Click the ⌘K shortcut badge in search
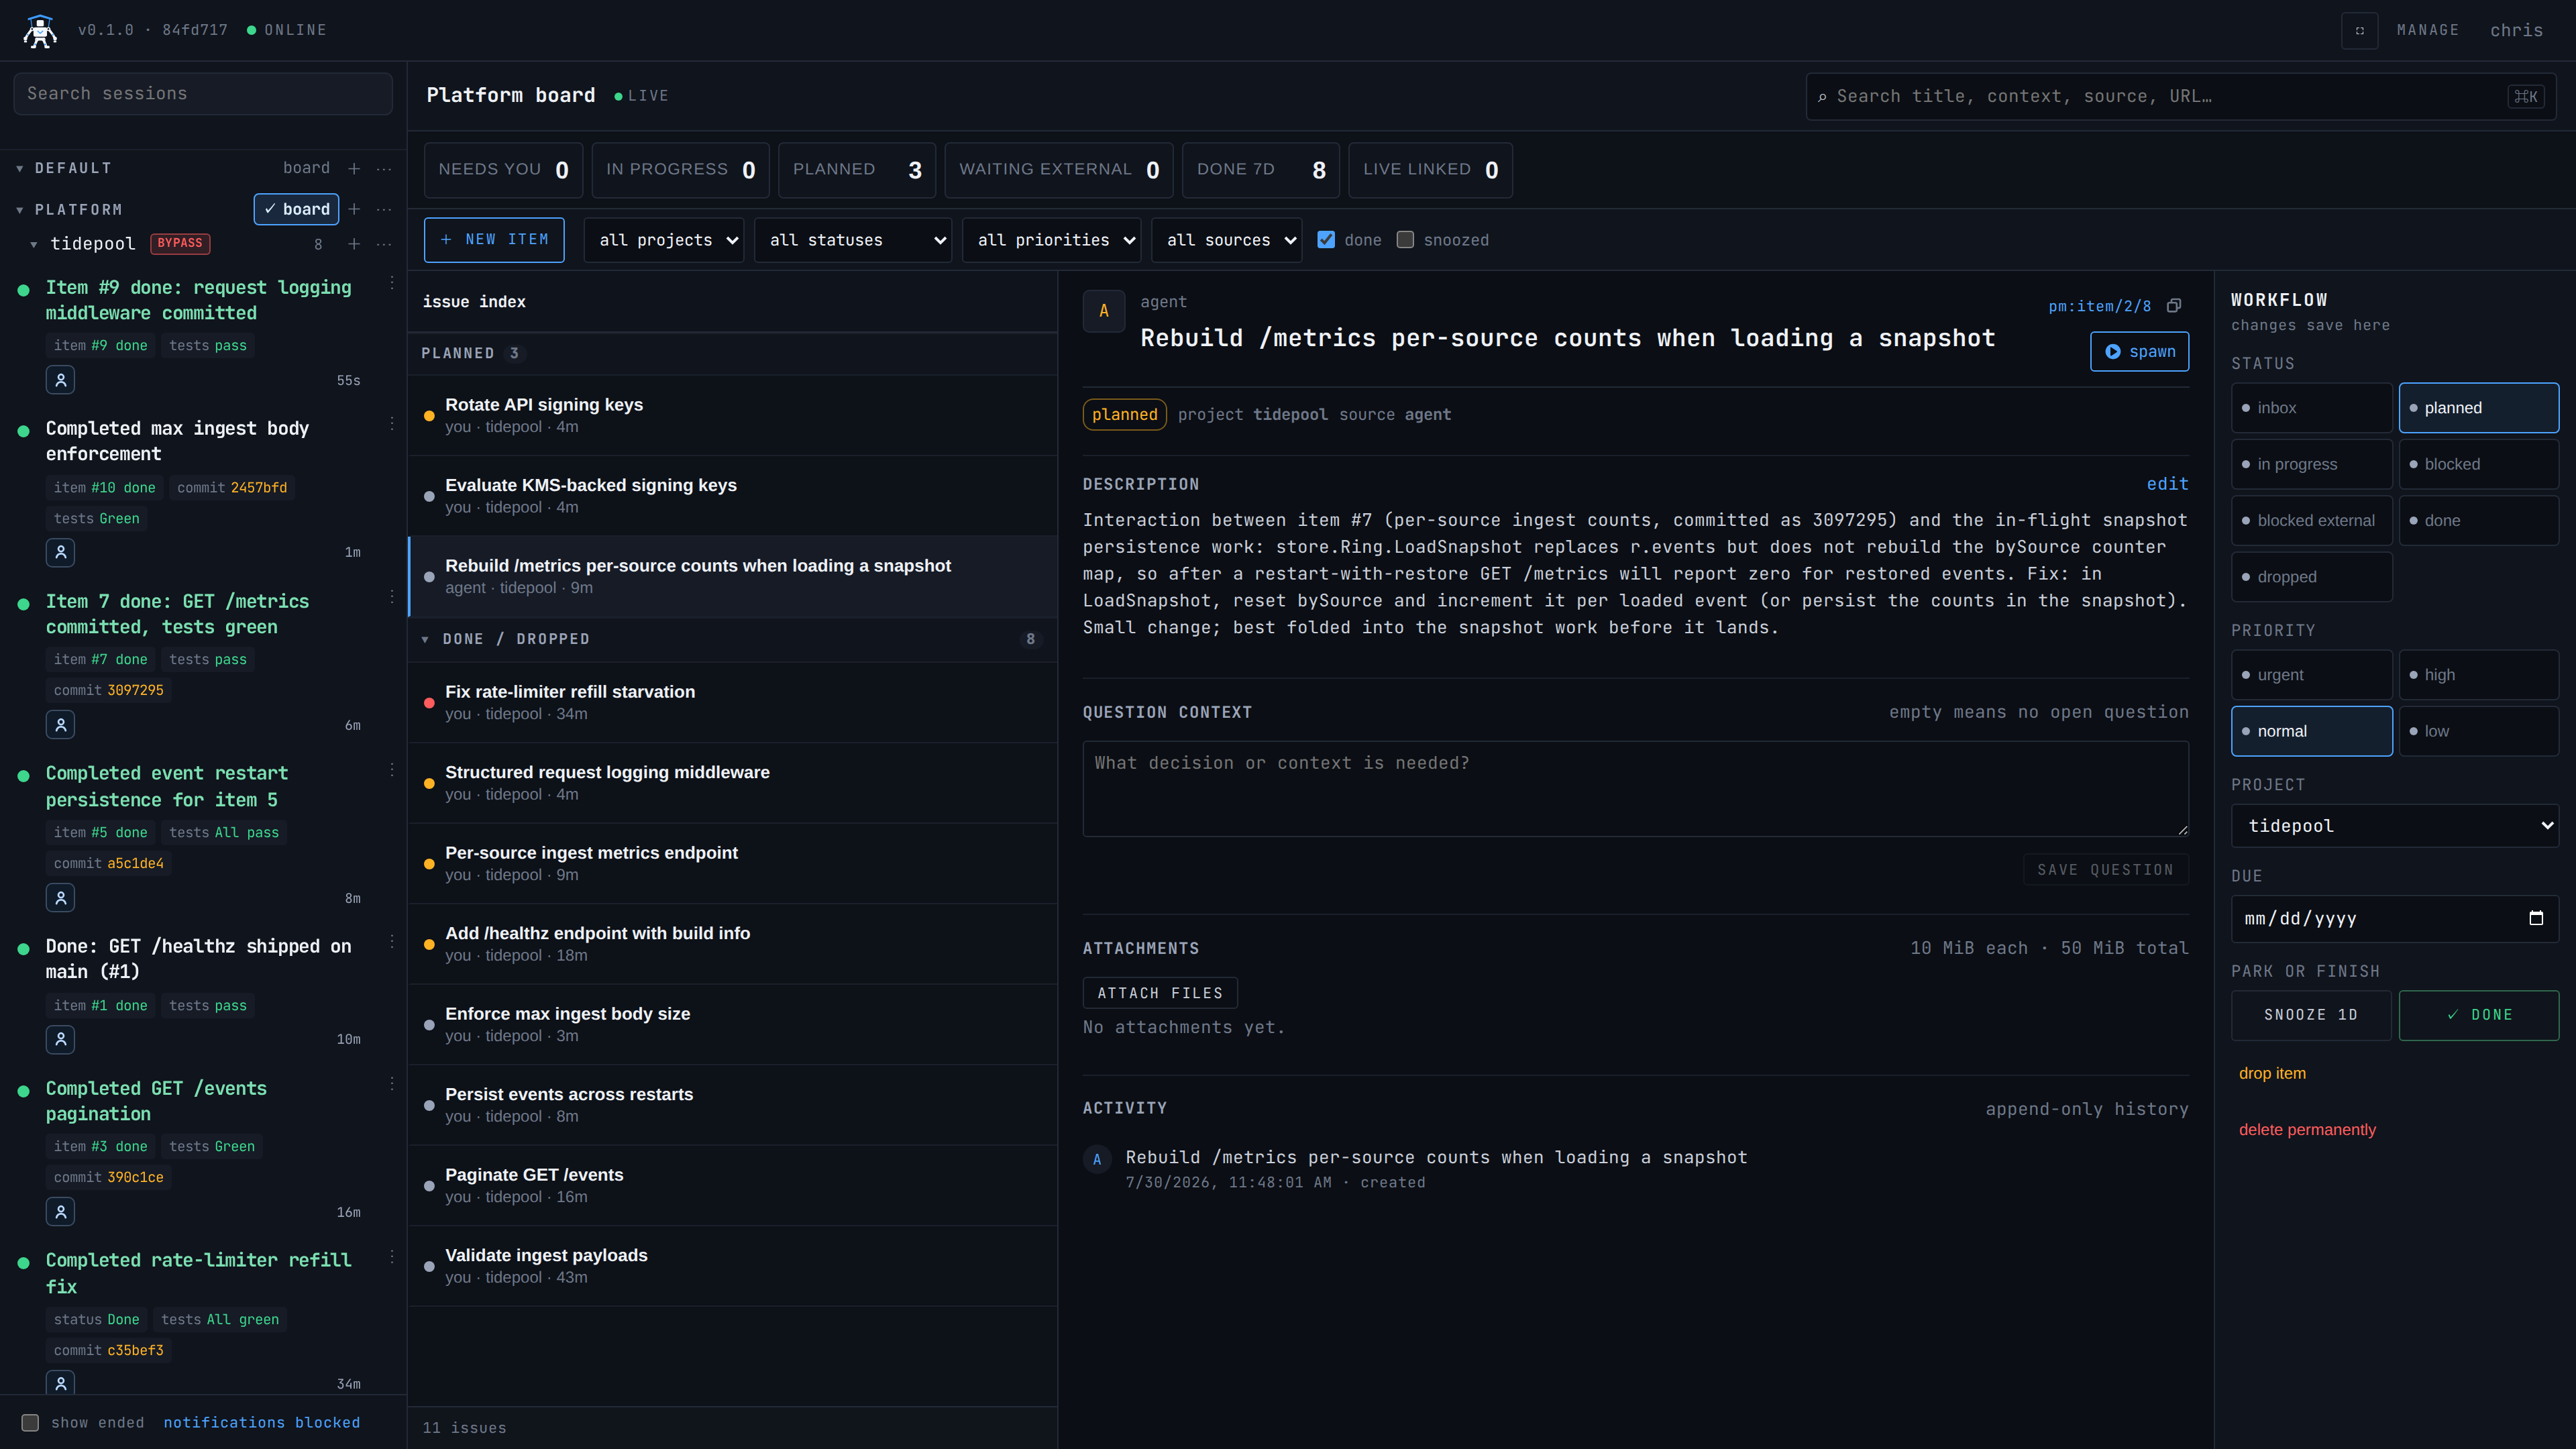 (x=2525, y=96)
